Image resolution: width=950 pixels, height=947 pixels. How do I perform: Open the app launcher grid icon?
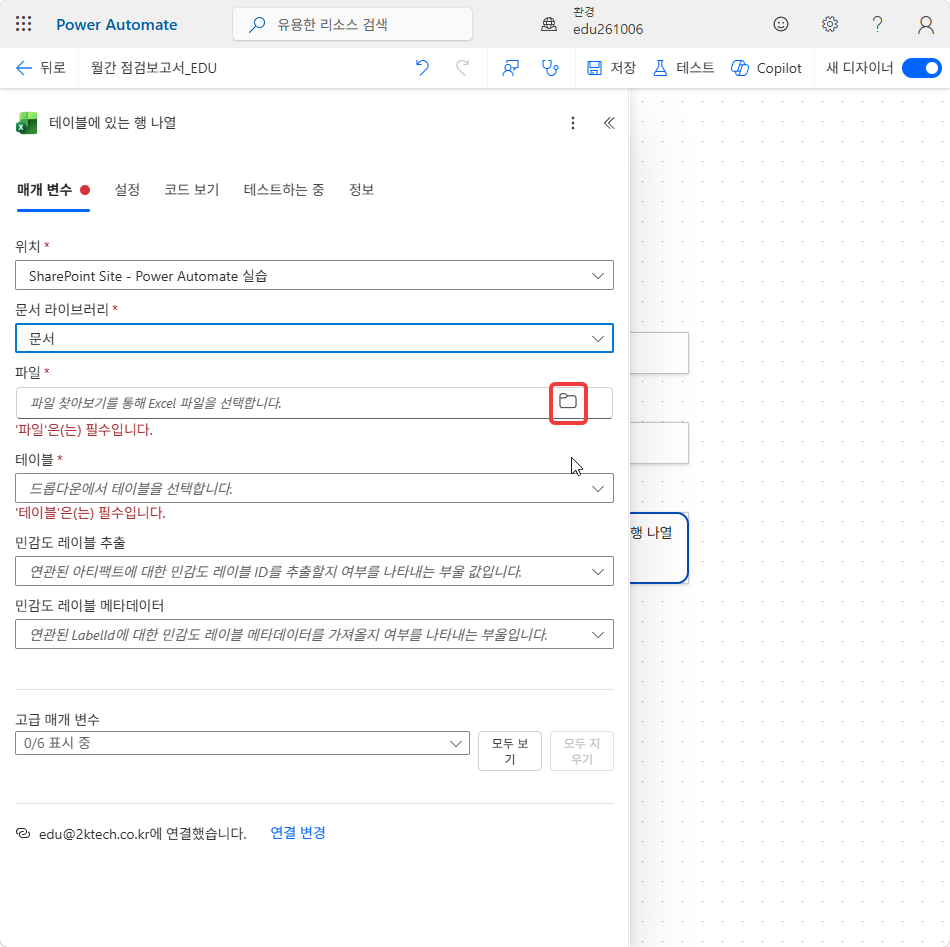tap(24, 24)
